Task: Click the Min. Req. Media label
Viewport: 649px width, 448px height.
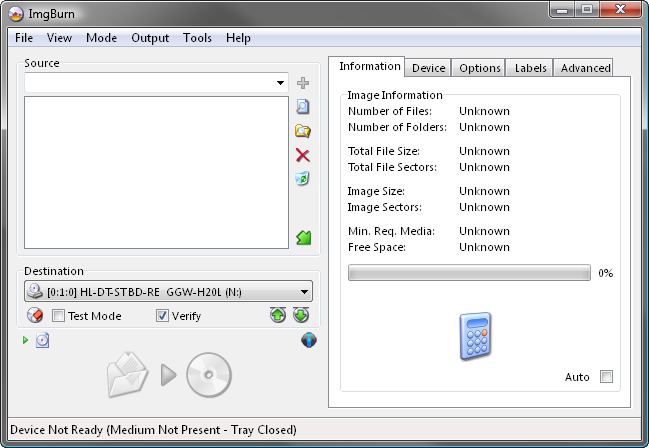Action: [391, 231]
